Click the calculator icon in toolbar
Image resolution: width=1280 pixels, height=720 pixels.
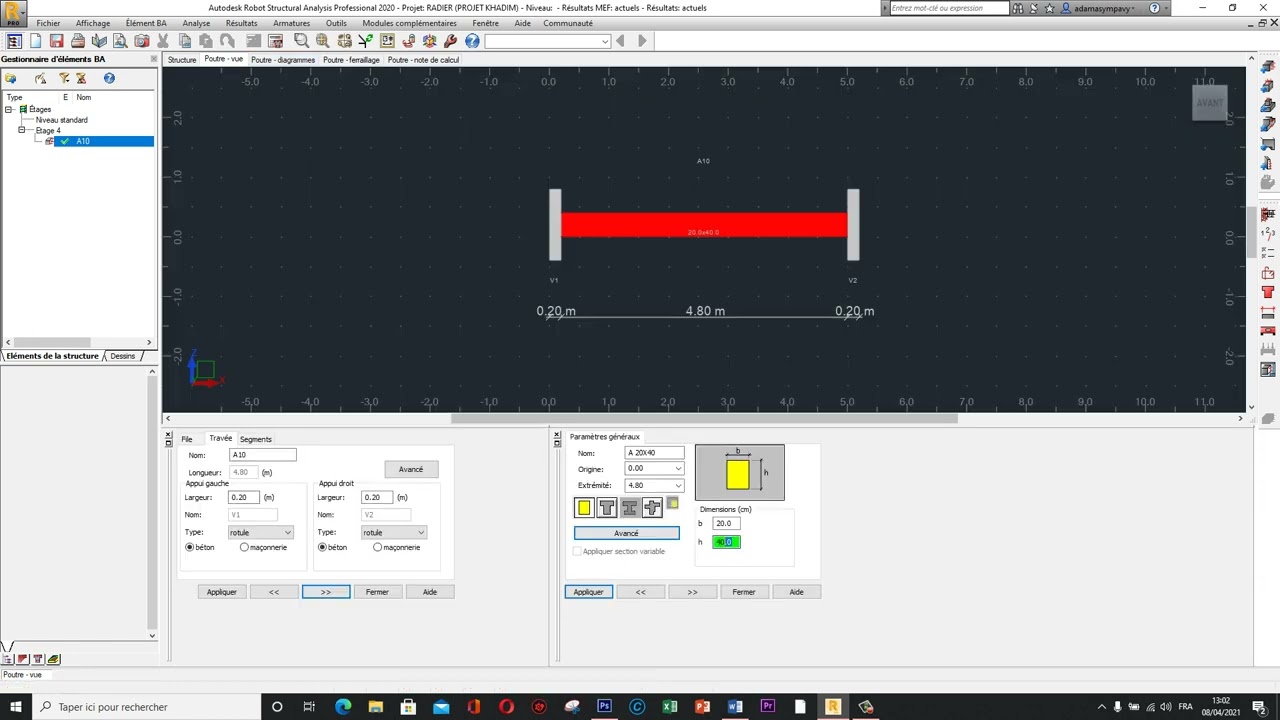point(275,41)
